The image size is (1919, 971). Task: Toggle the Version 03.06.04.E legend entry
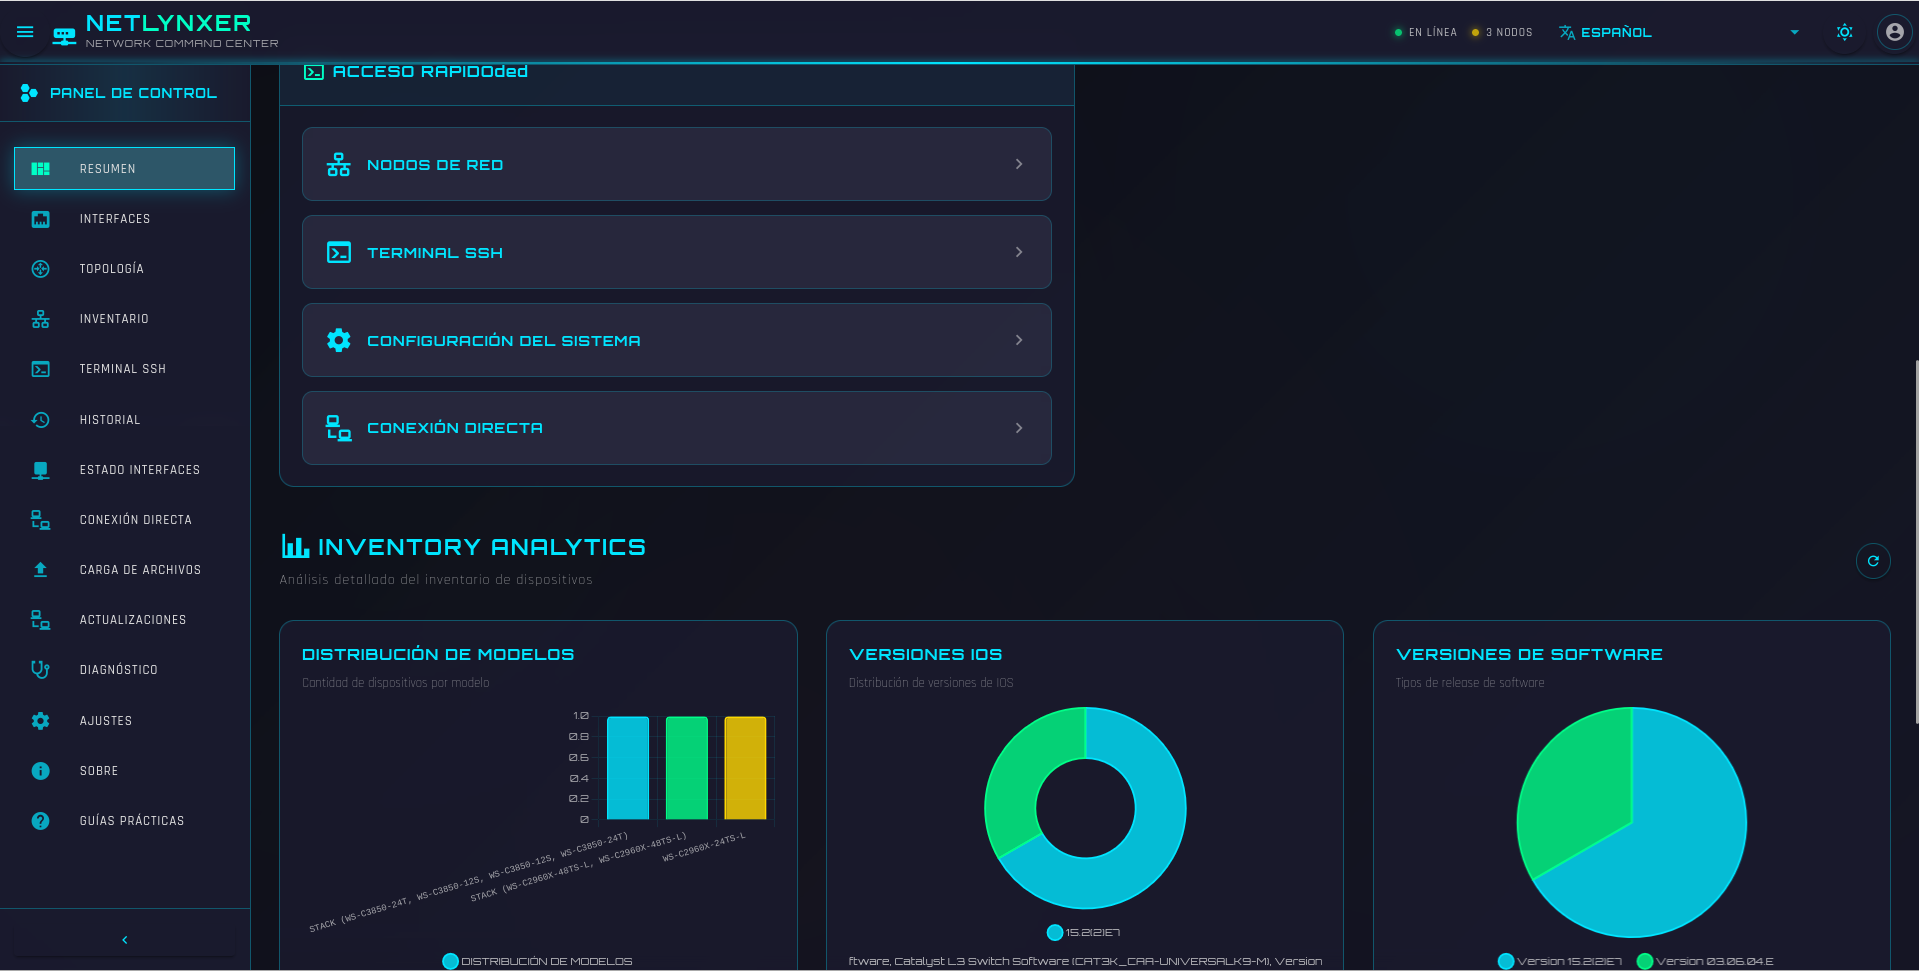click(x=1712, y=959)
